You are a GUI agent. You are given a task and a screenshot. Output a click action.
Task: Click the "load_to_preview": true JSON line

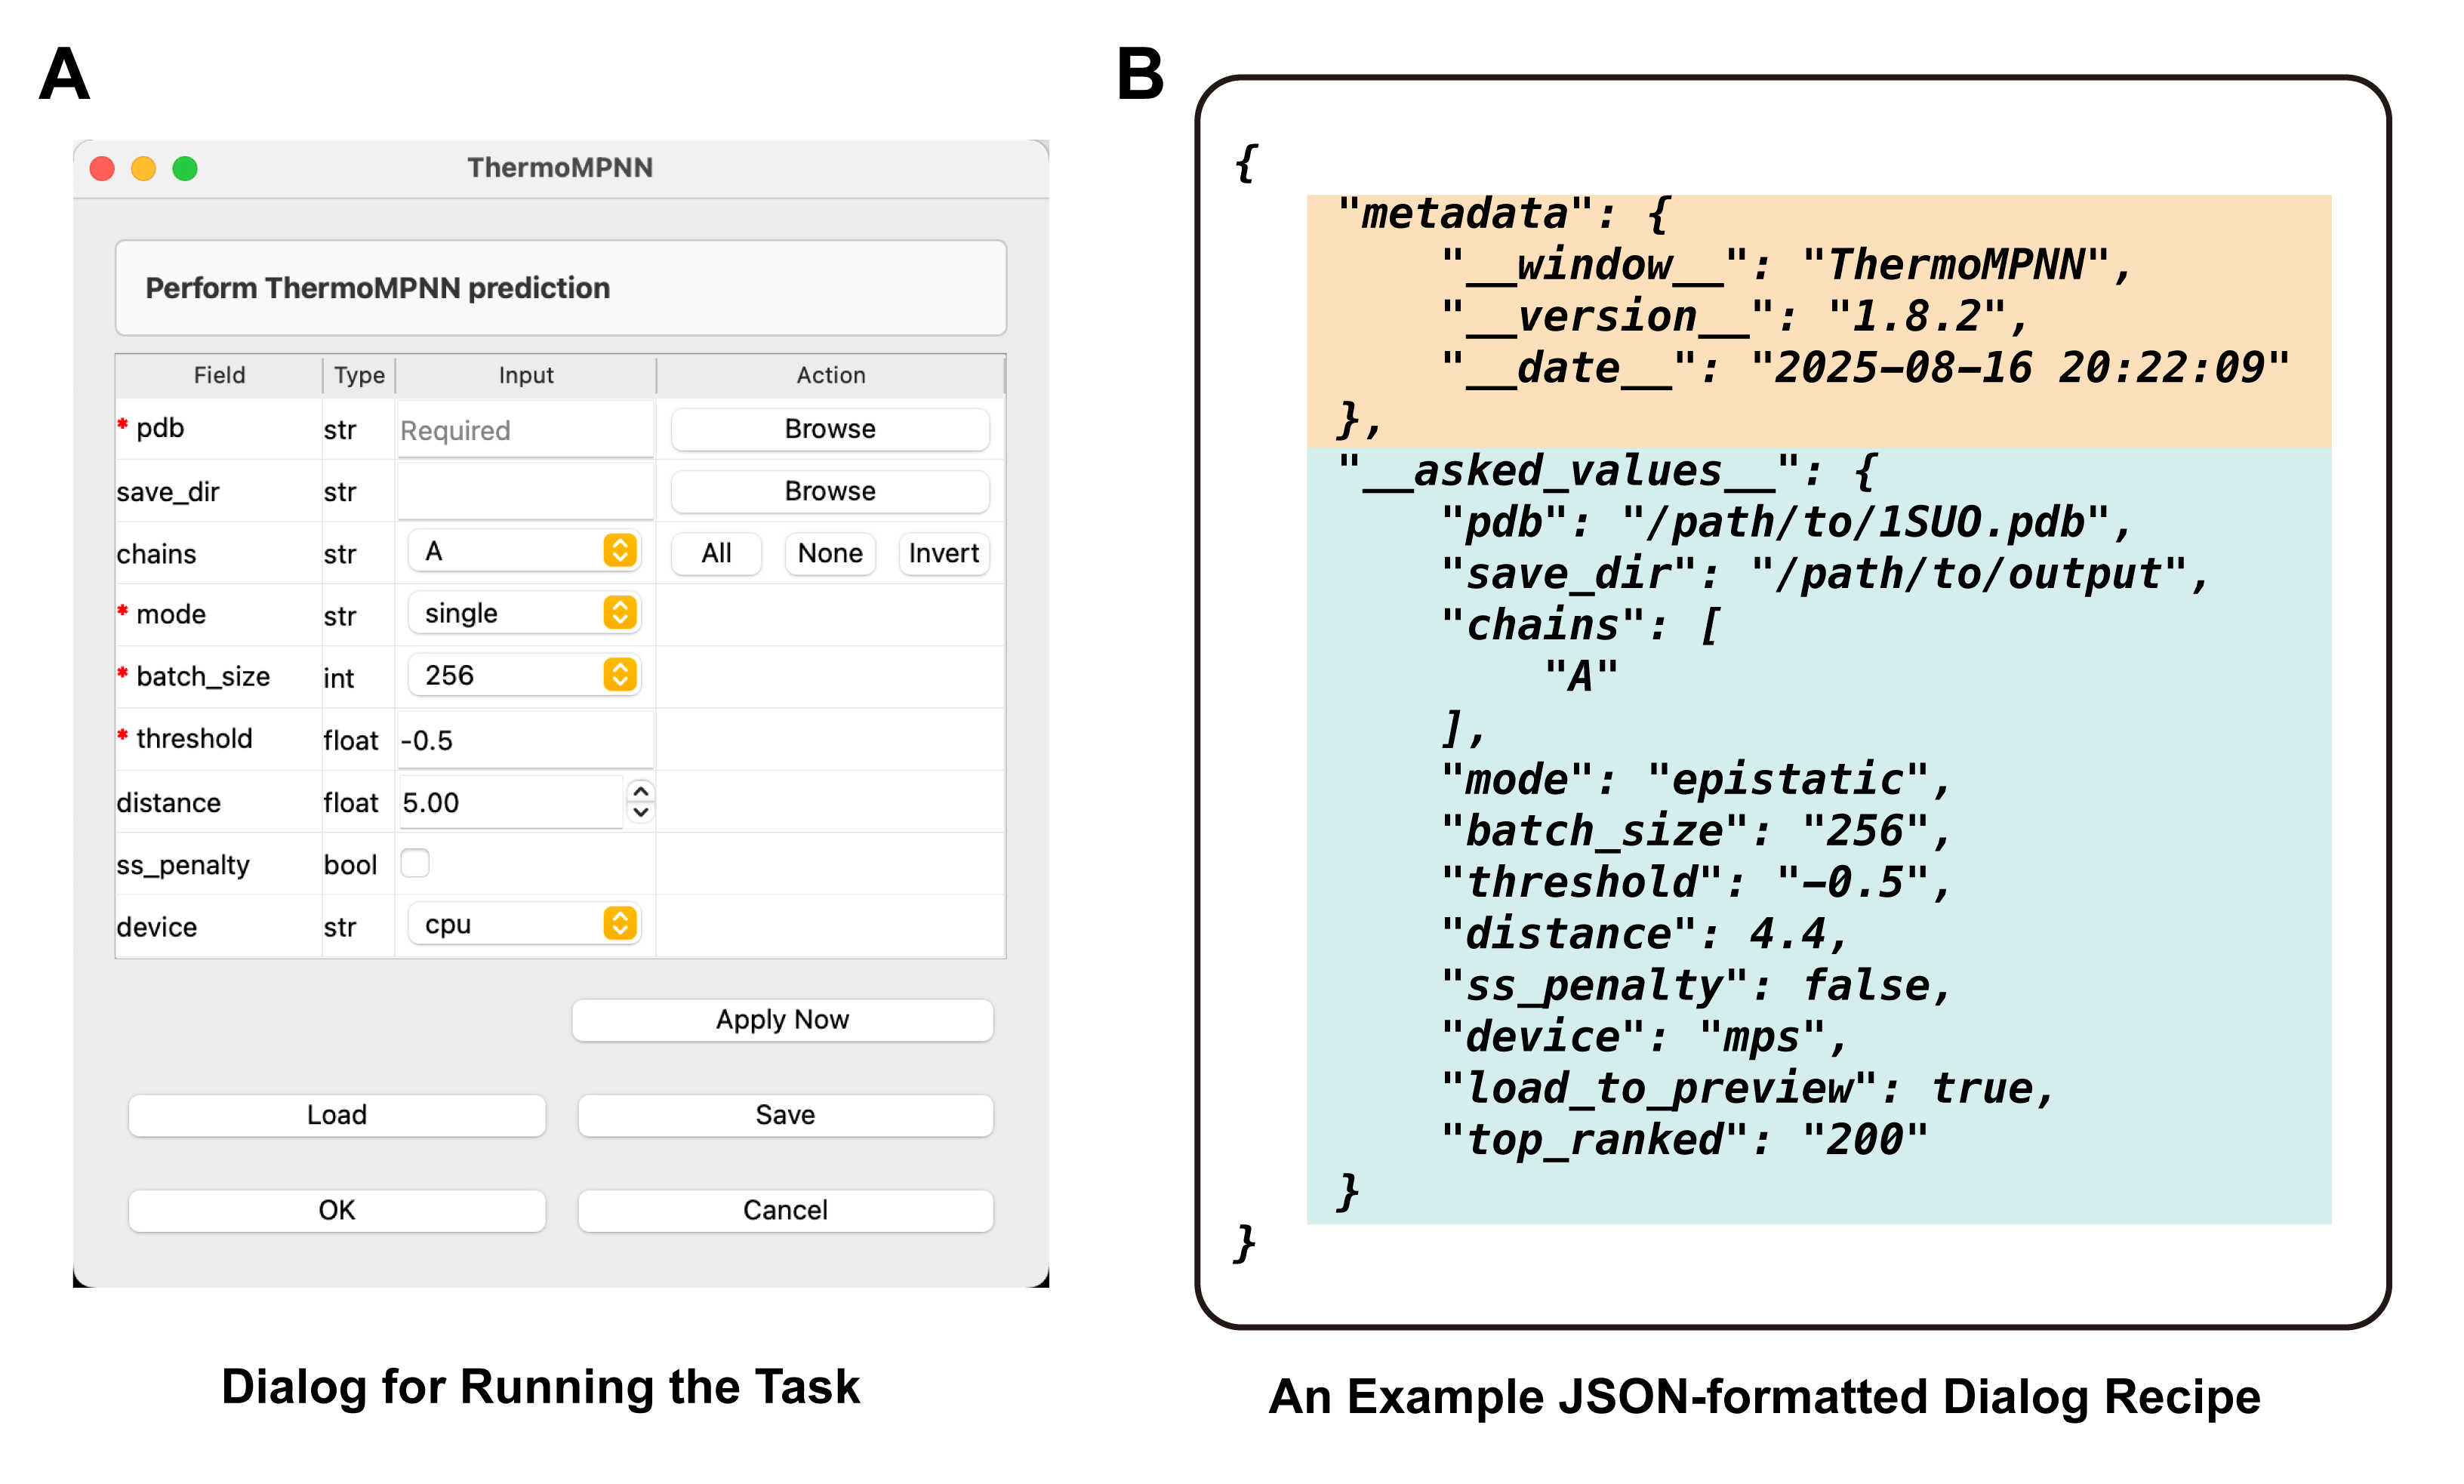pos(1747,1089)
